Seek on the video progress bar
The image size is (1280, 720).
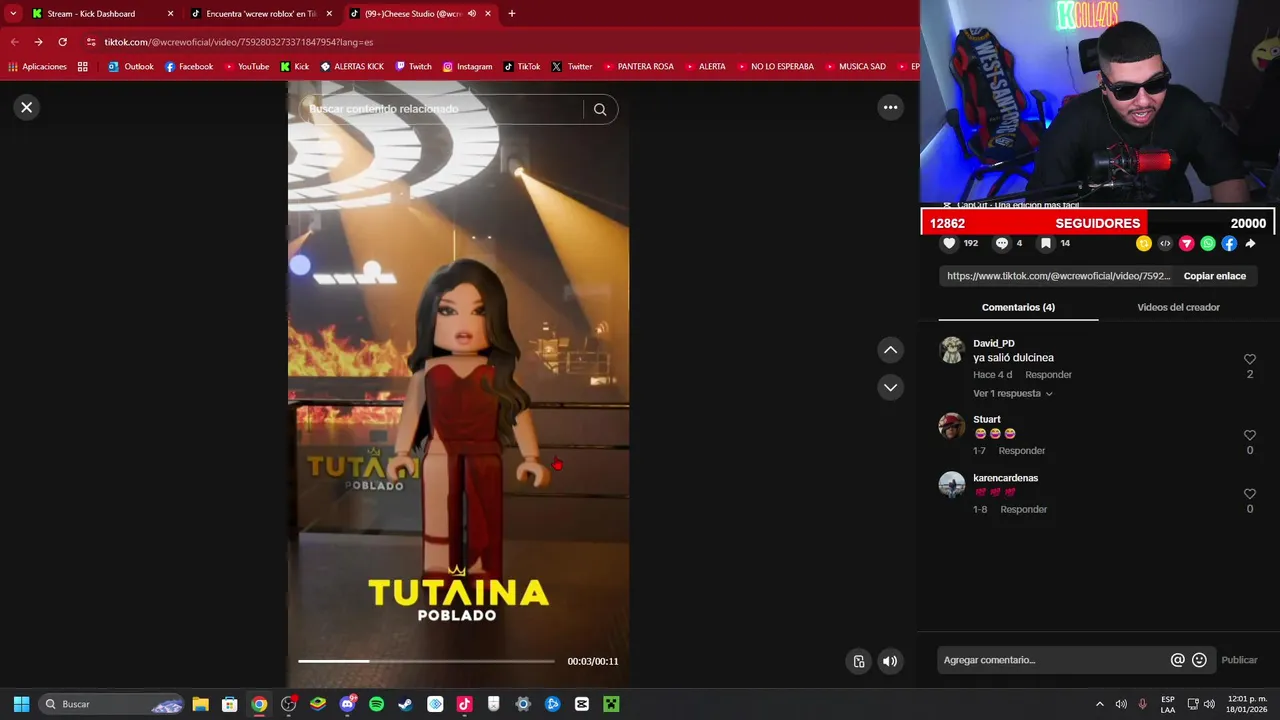[x=426, y=661]
